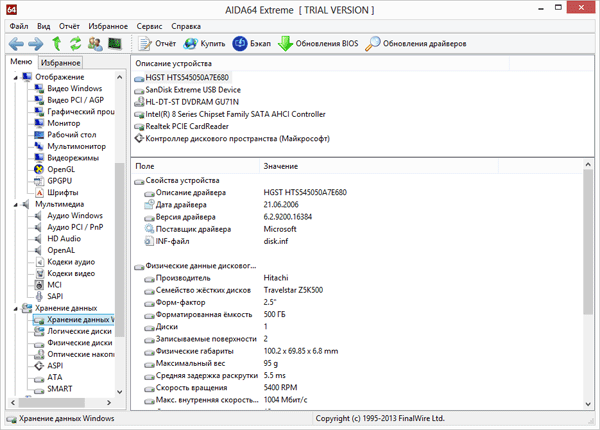
Task: Open the Отчёт report toolbar button
Action: click(x=157, y=44)
